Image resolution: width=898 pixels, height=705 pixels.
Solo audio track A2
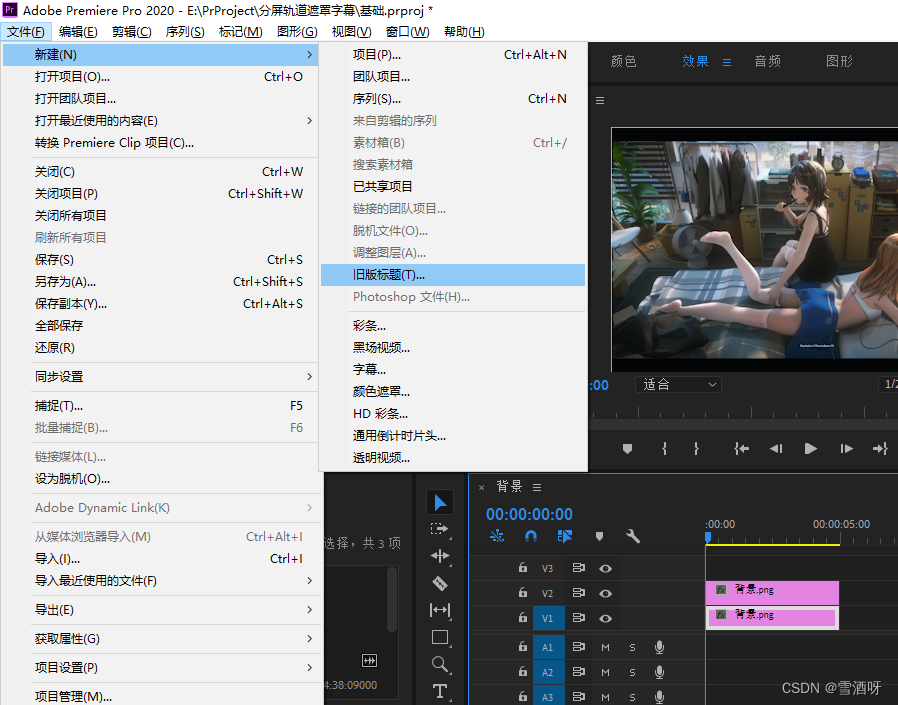(x=632, y=672)
